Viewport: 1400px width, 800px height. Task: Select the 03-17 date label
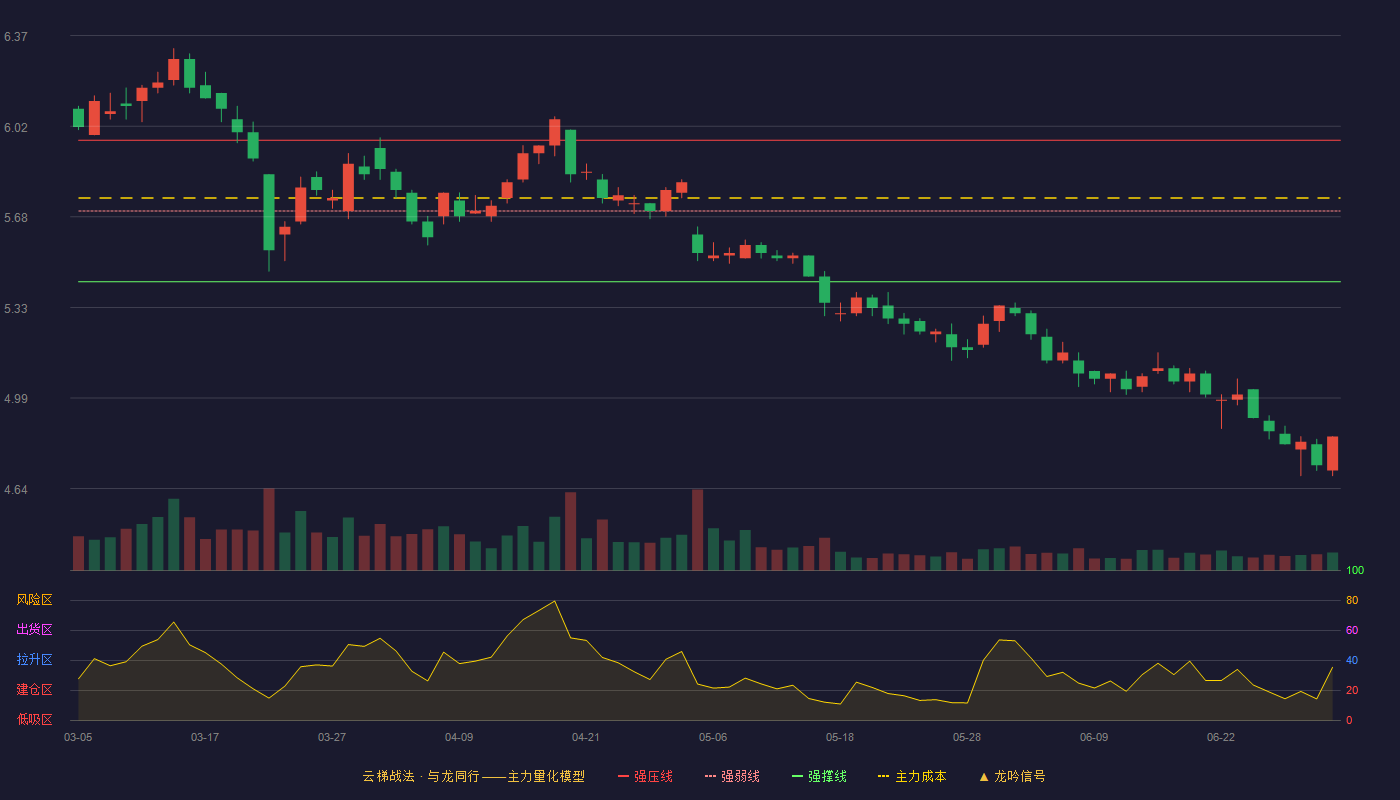coord(205,737)
